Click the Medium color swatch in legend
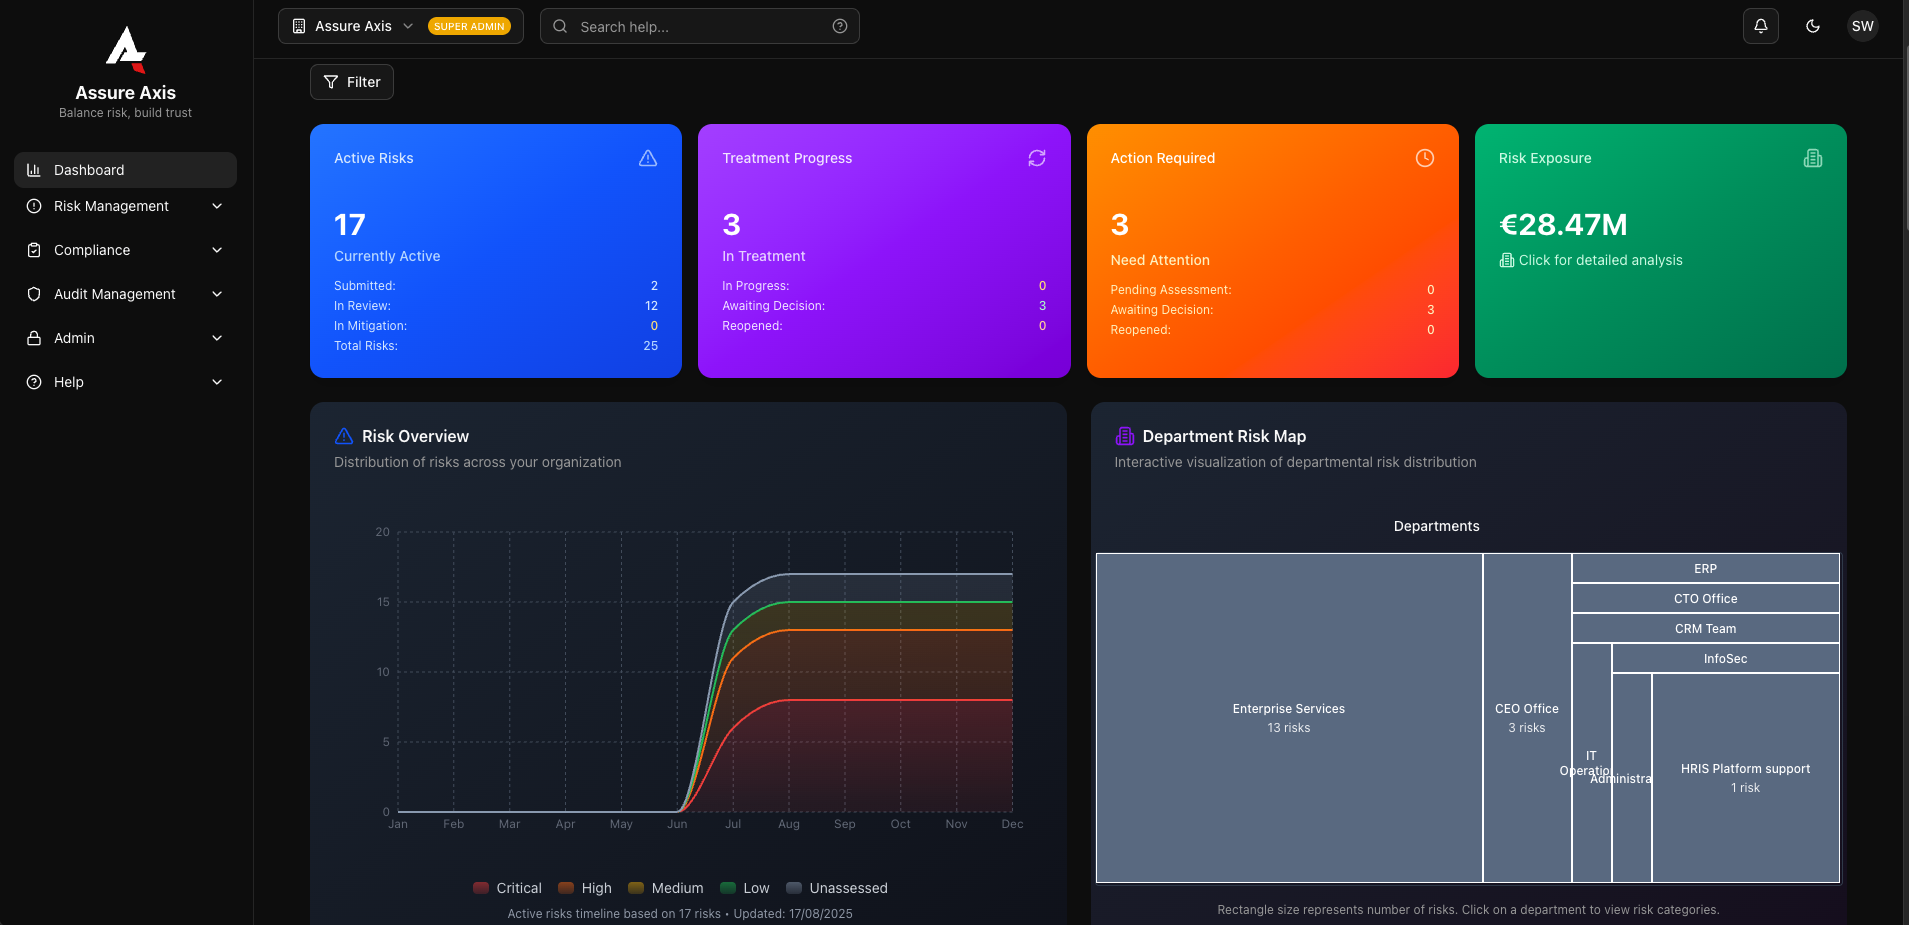1909x925 pixels. tap(635, 888)
